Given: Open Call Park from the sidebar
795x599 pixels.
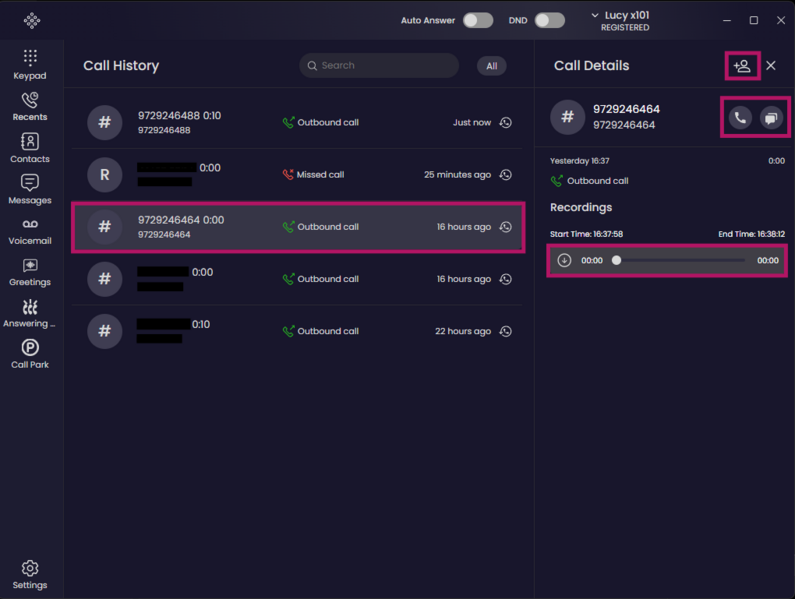Looking at the screenshot, I should coord(30,355).
